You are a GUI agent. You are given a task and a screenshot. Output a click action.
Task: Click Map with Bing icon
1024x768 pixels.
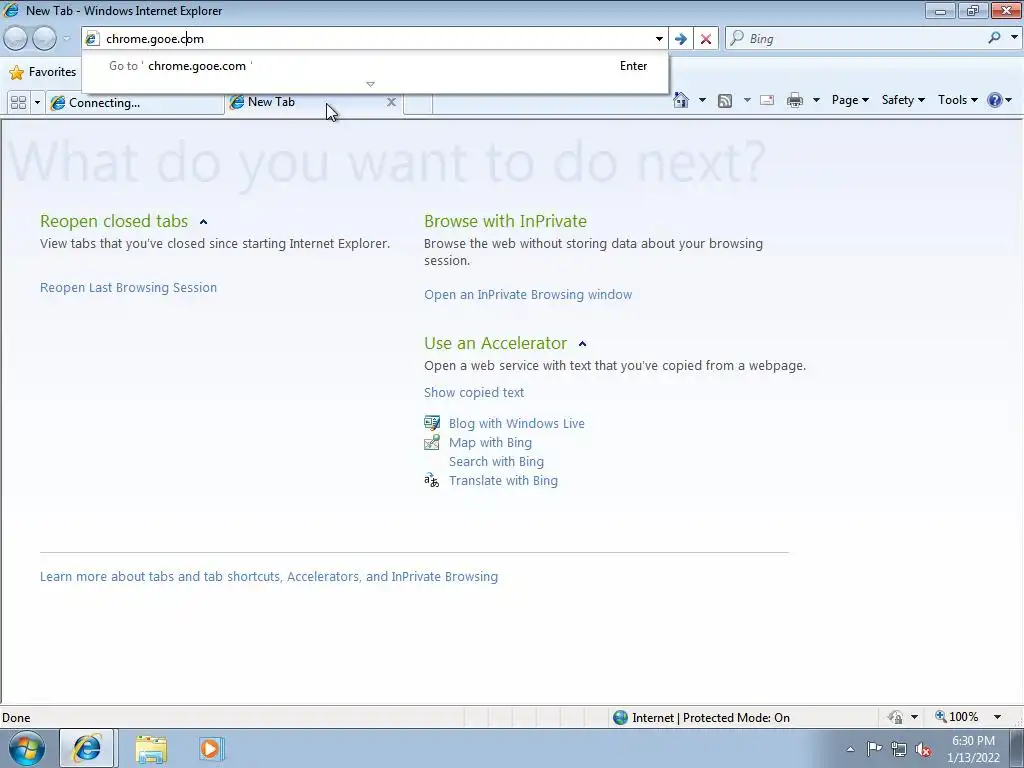[432, 443]
